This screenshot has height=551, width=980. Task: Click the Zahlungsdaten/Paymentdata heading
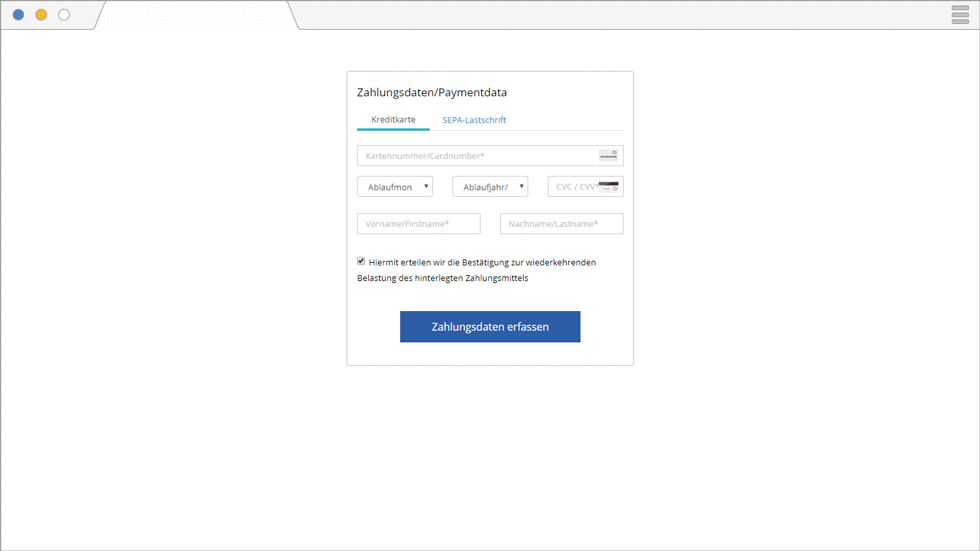click(x=432, y=93)
